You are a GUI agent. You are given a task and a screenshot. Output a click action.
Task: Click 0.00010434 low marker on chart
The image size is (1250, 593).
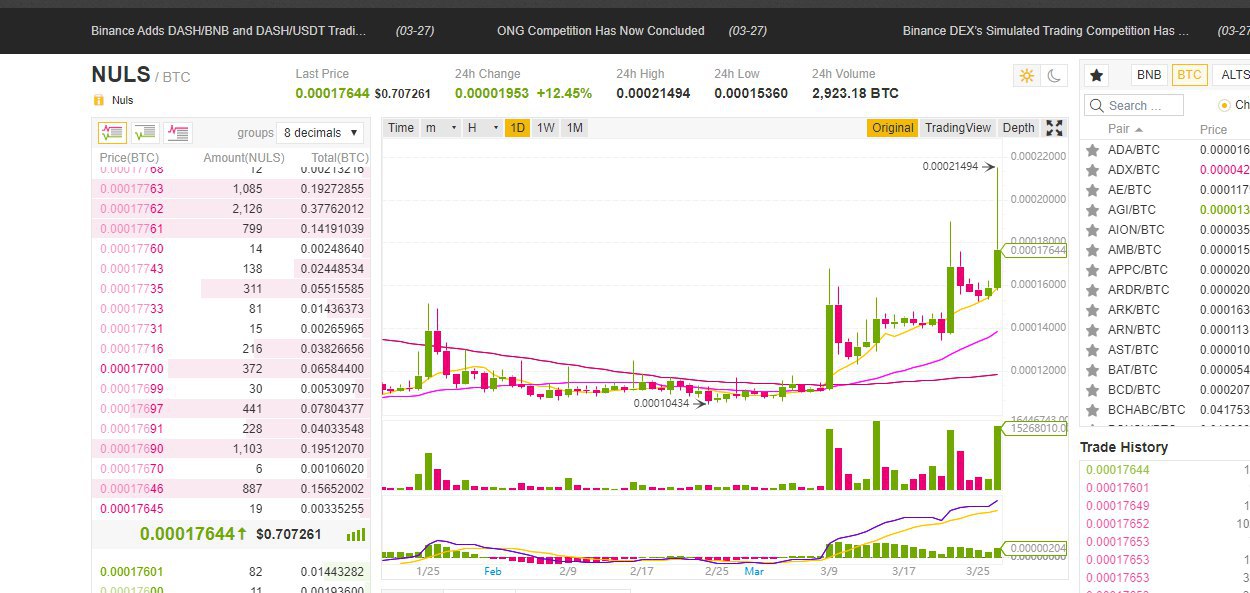tap(661, 403)
